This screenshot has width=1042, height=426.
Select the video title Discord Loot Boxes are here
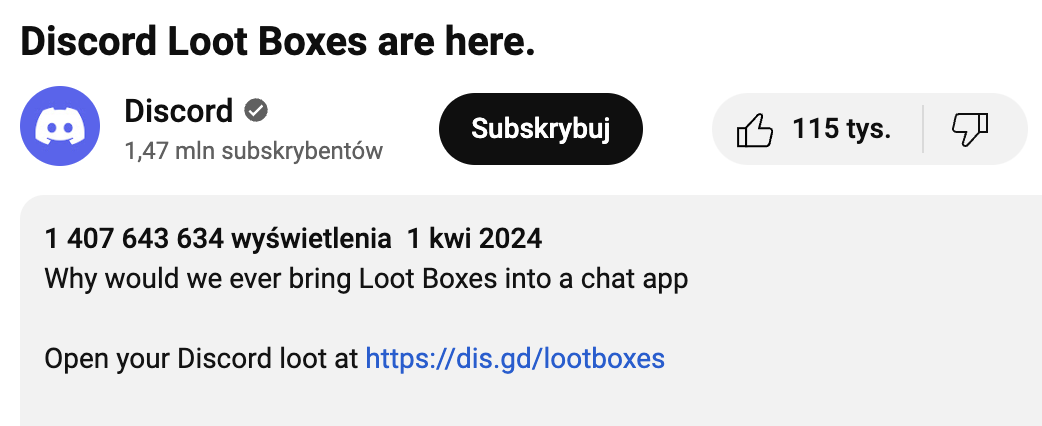tap(278, 41)
